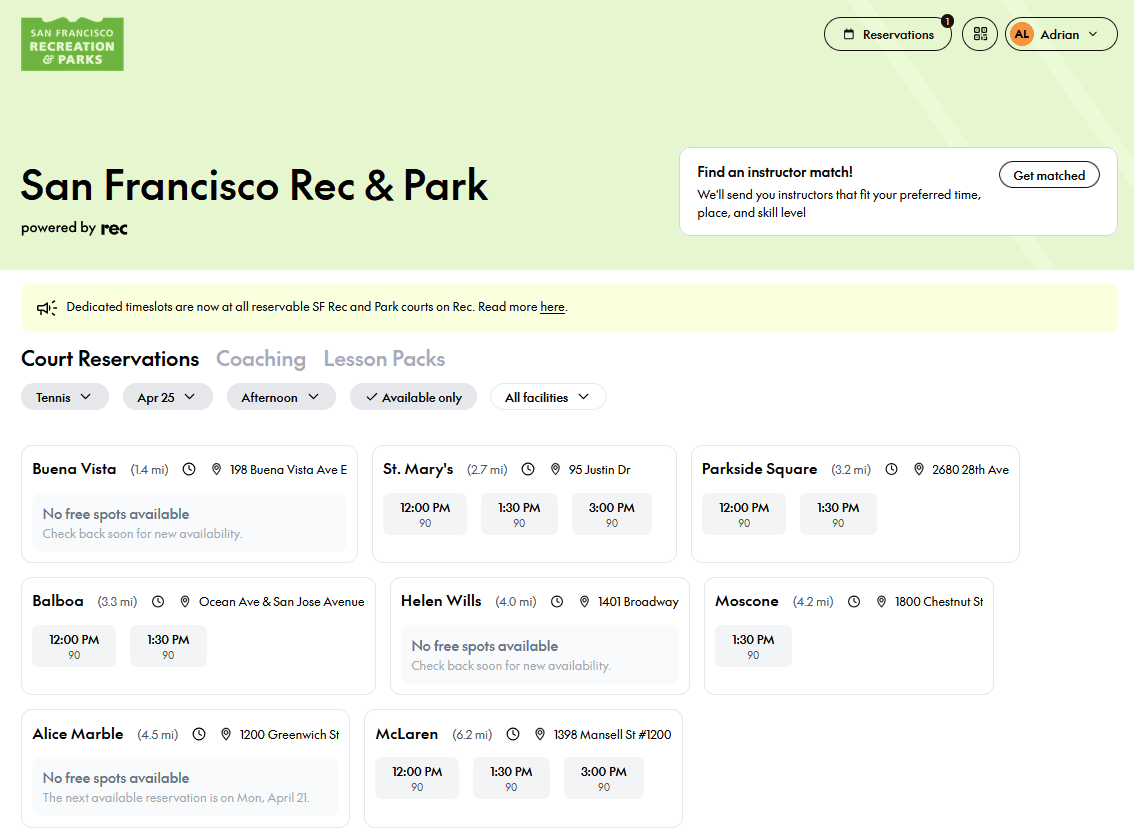The image size is (1134, 829).
Task: Expand the All facilities dropdown
Action: [x=547, y=397]
